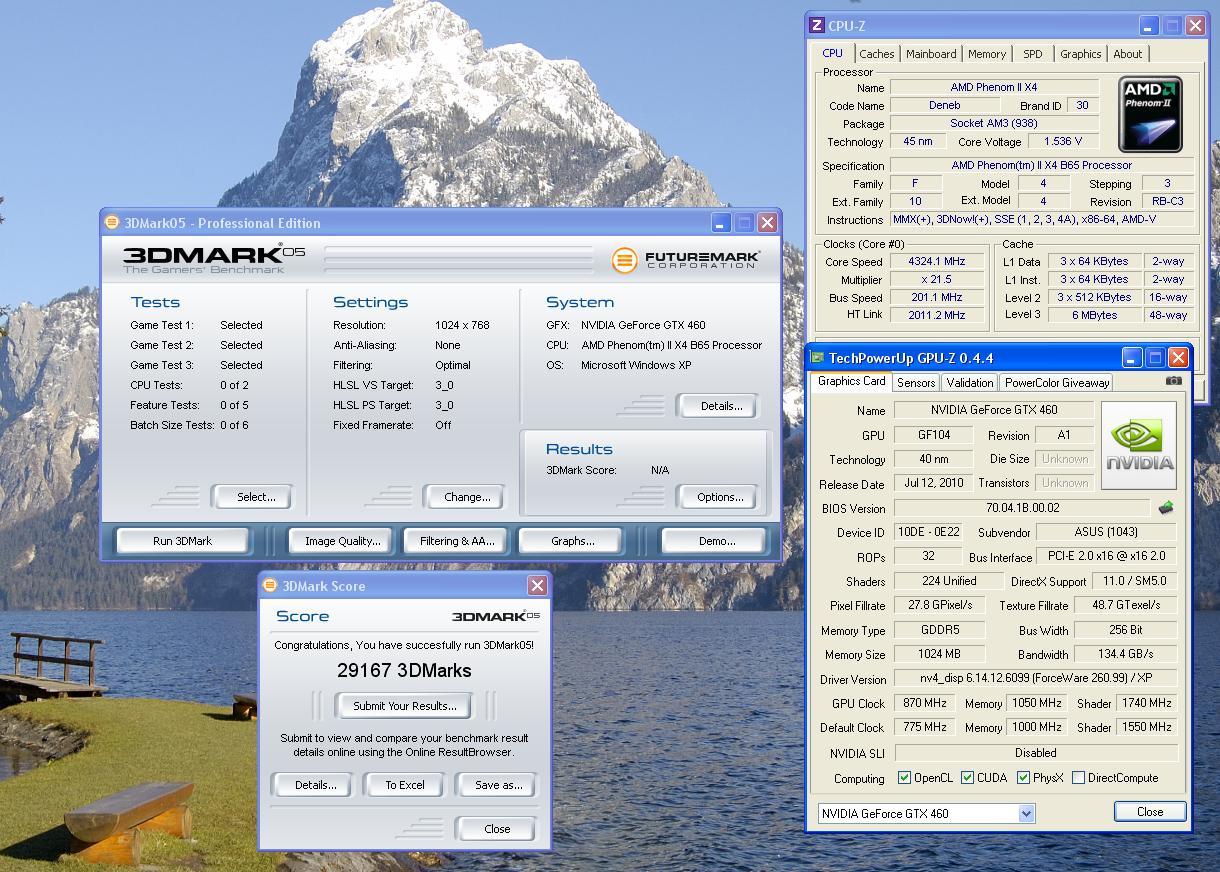The width and height of the screenshot is (1220, 872).
Task: Click the Memory Size value 1024 MB
Action: [x=940, y=654]
